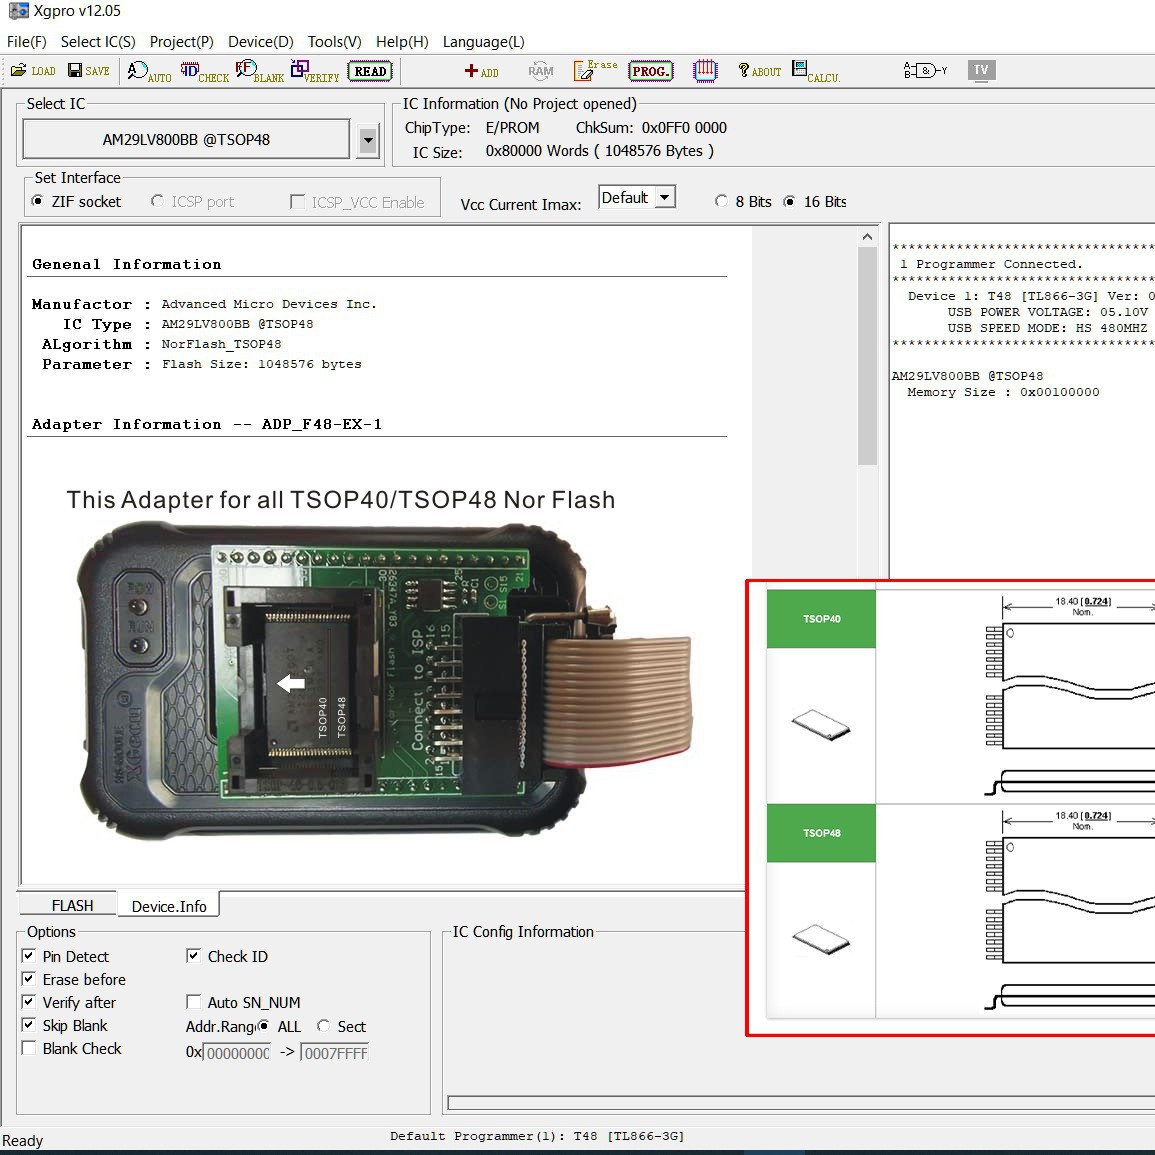
Task: Click the VERIFY toolbar icon
Action: pyautogui.click(x=314, y=71)
